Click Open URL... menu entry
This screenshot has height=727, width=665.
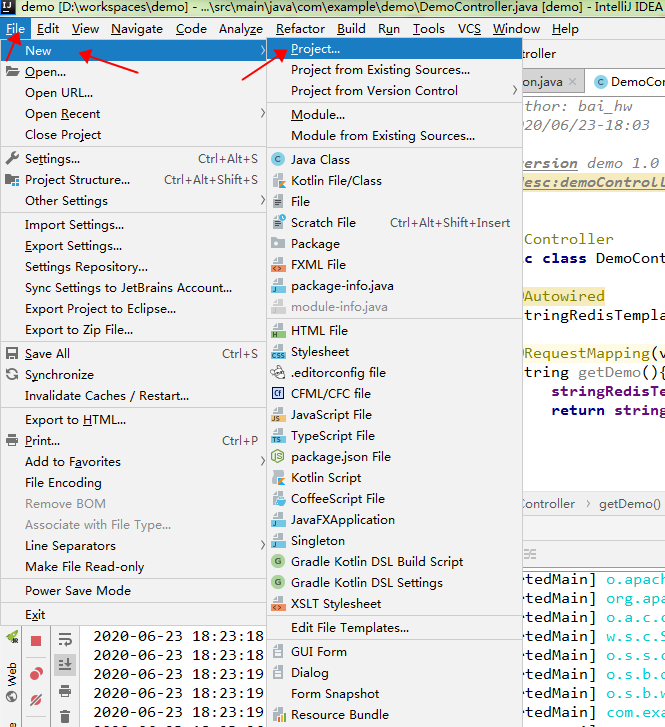[x=134, y=93]
